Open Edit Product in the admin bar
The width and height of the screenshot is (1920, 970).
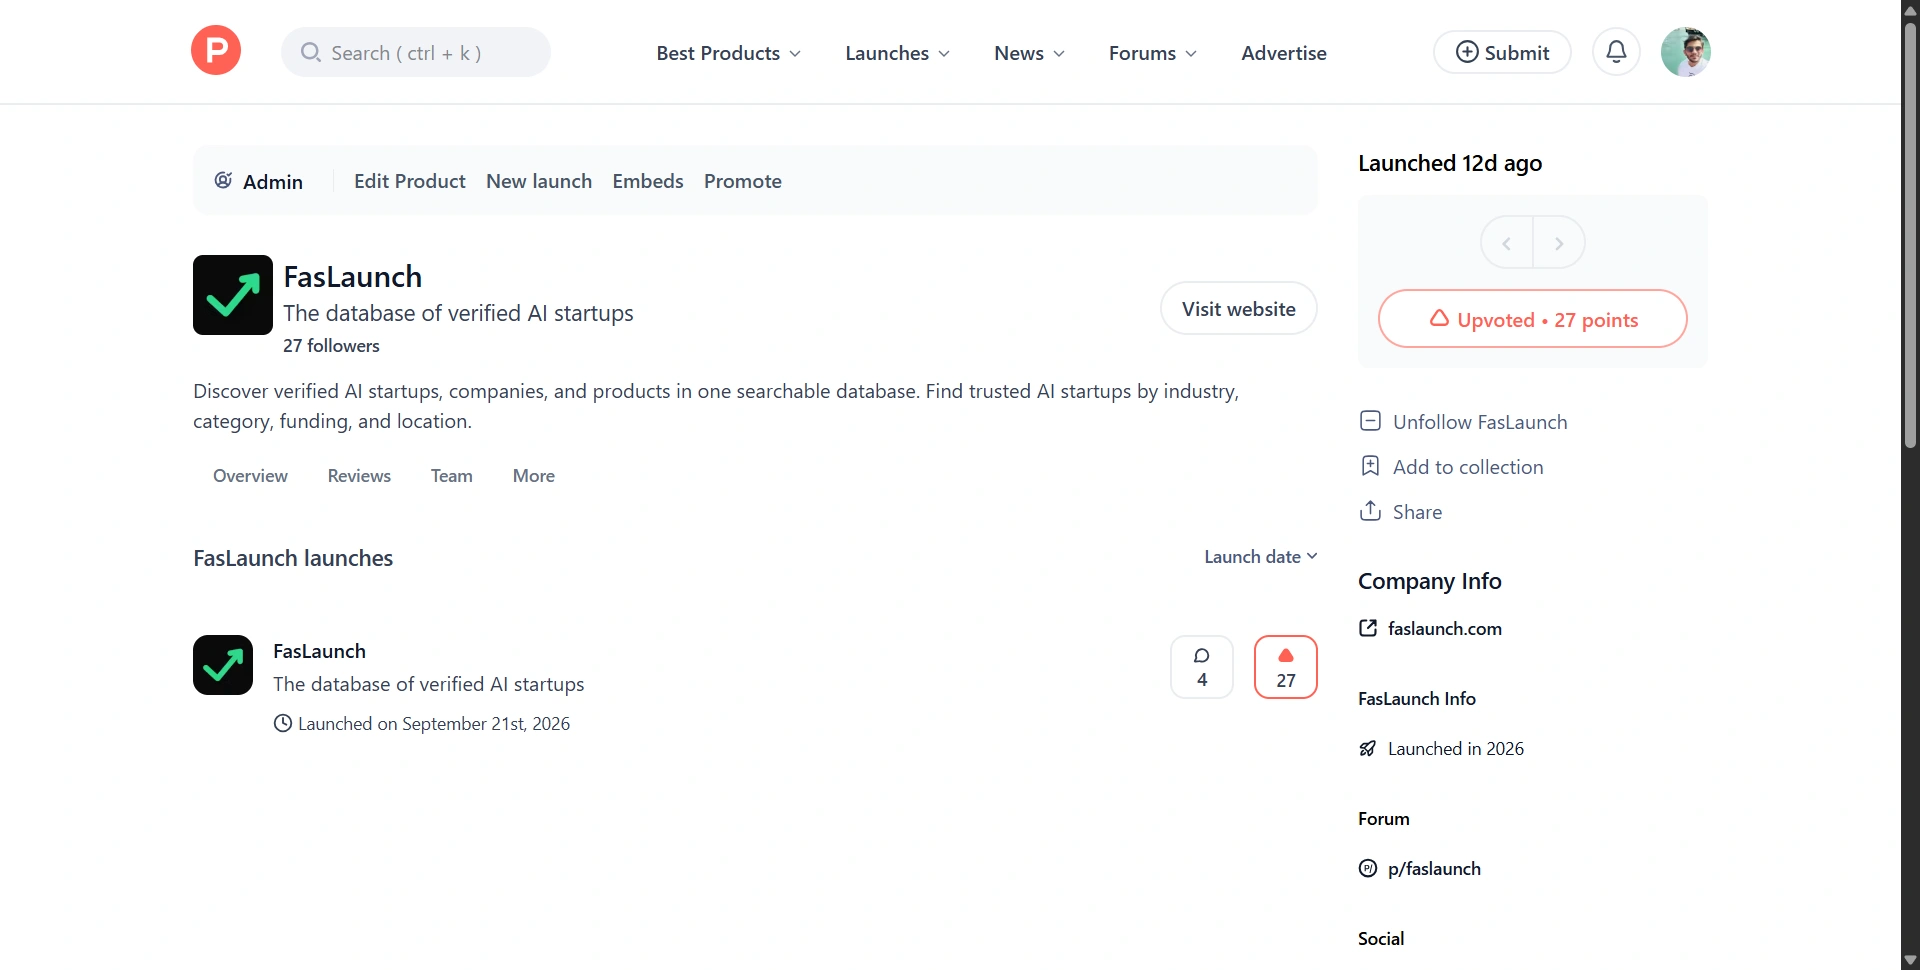point(410,181)
